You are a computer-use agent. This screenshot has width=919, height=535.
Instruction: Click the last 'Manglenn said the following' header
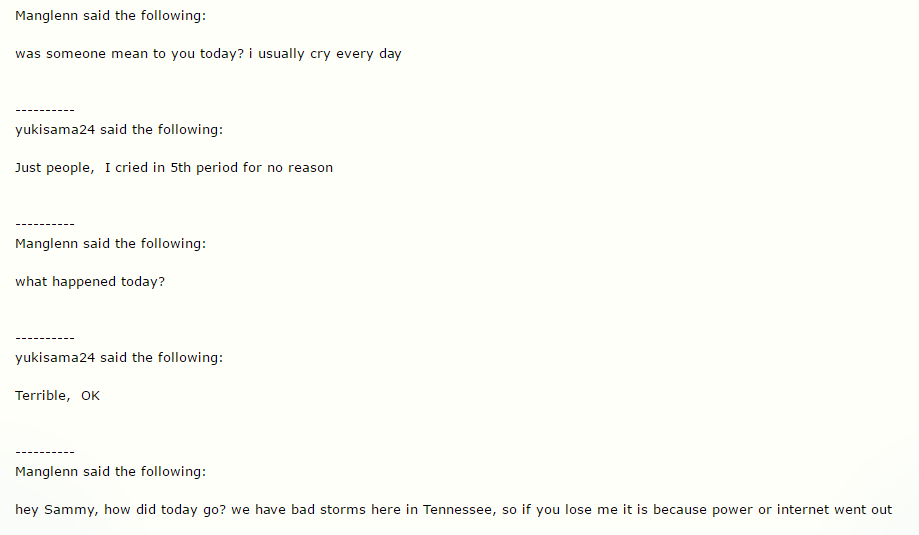tap(110, 472)
